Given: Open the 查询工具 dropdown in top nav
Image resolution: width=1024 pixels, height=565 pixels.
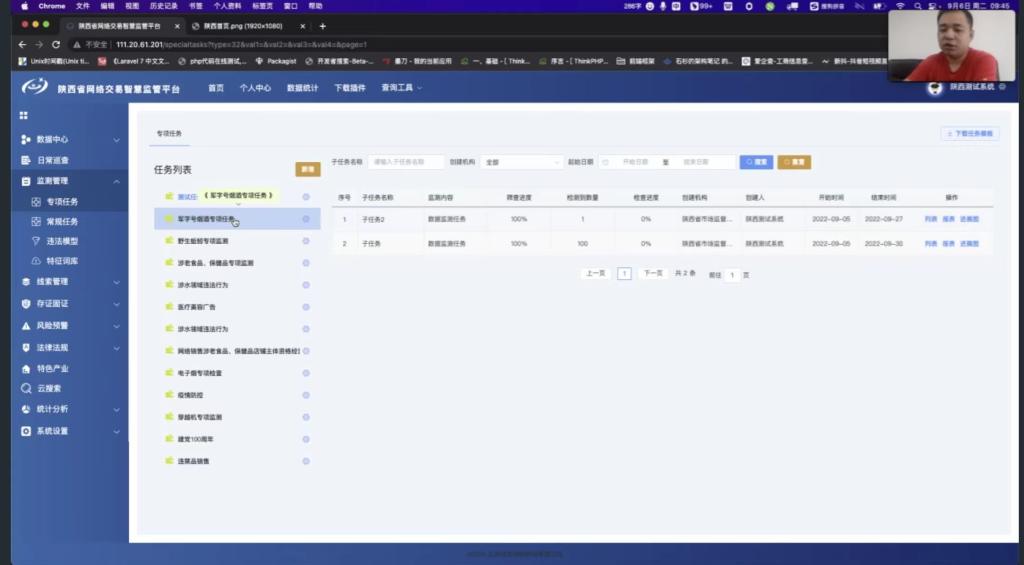Looking at the screenshot, I should point(401,88).
